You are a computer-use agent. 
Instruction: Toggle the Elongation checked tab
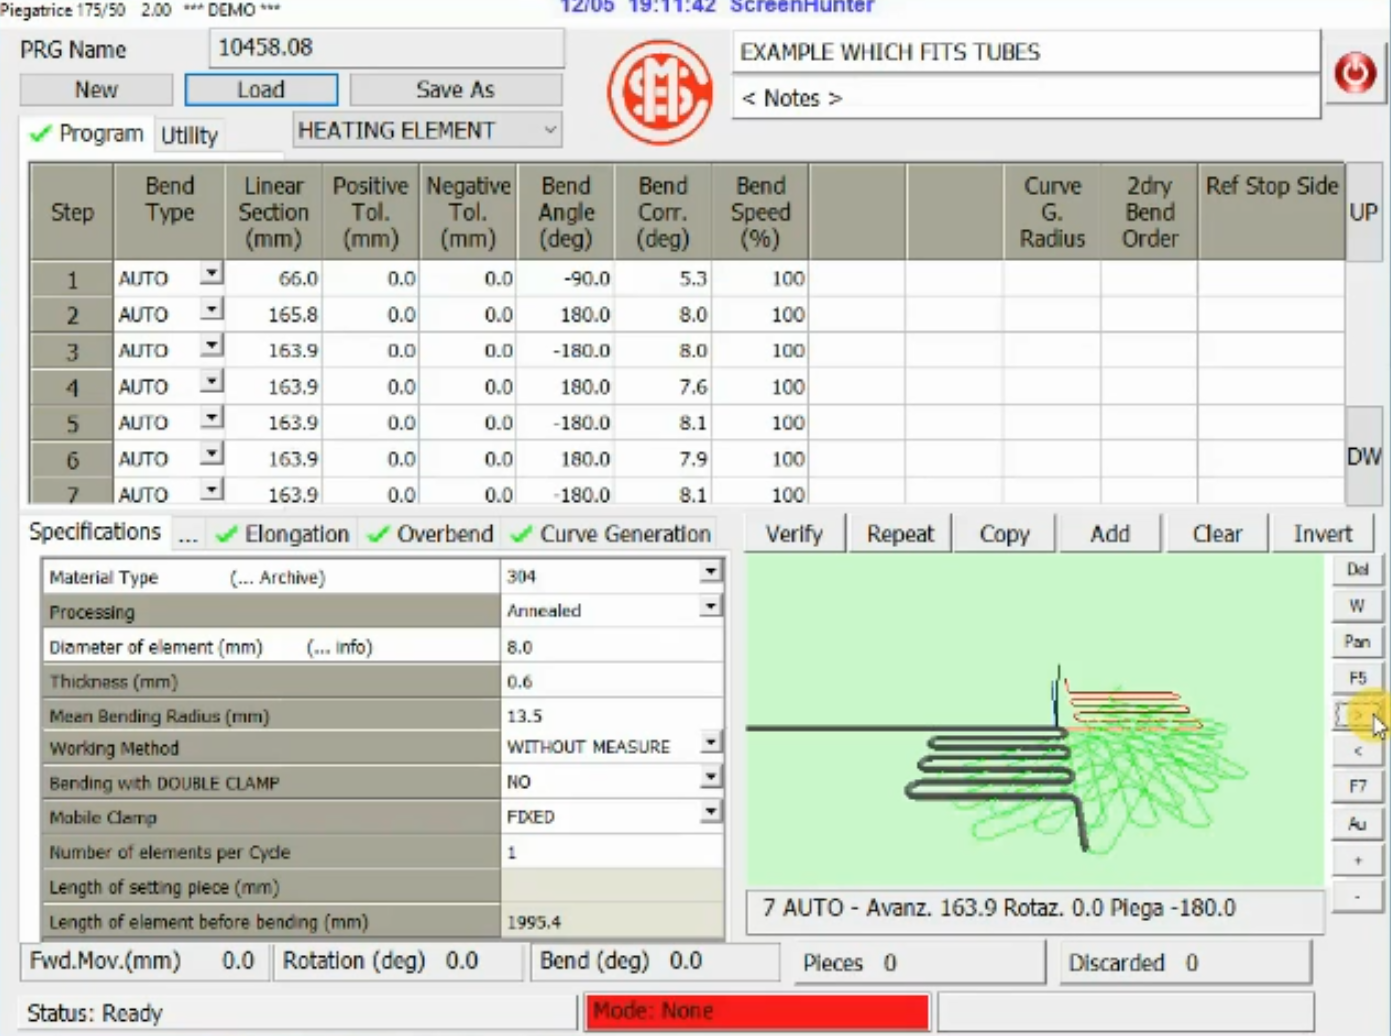pyautogui.click(x=283, y=534)
